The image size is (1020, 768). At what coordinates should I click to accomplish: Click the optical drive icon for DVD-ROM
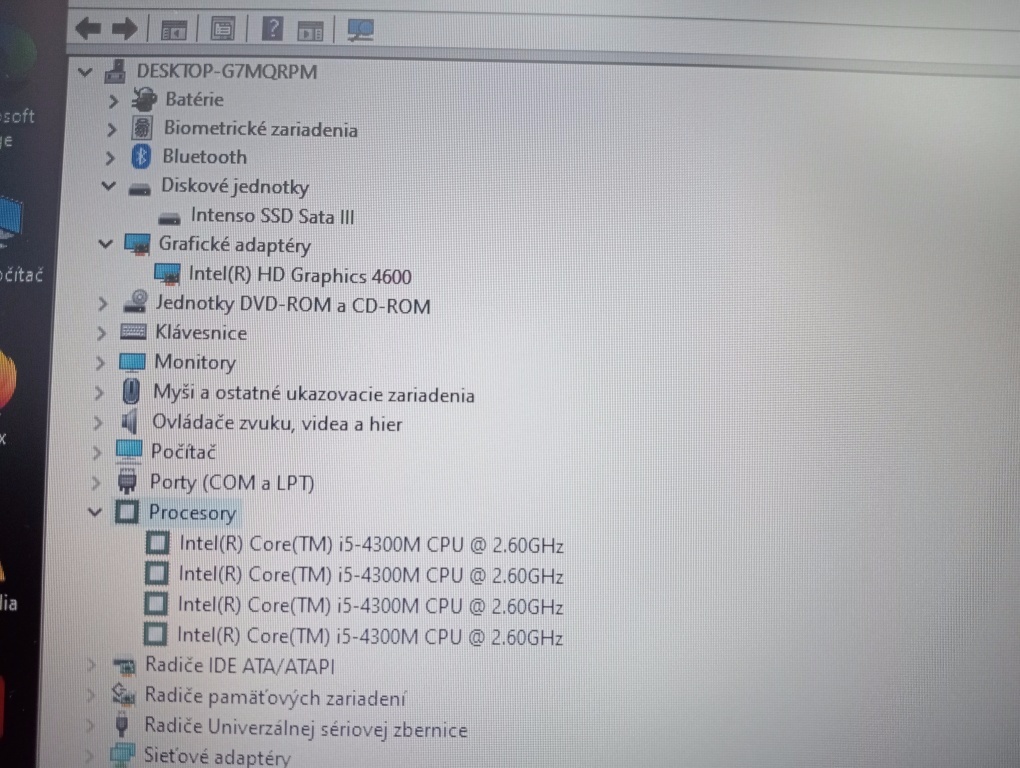tap(135, 302)
